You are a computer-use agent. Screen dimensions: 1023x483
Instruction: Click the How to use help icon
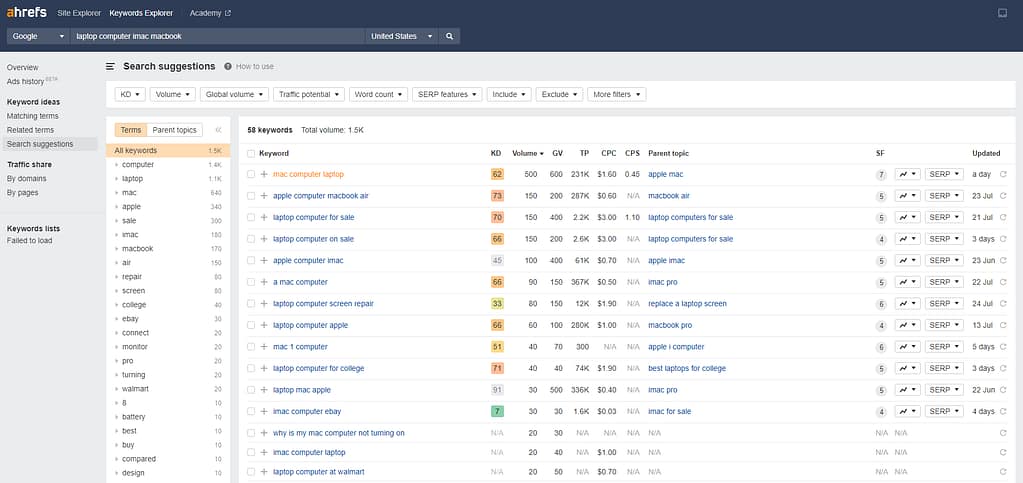point(228,67)
